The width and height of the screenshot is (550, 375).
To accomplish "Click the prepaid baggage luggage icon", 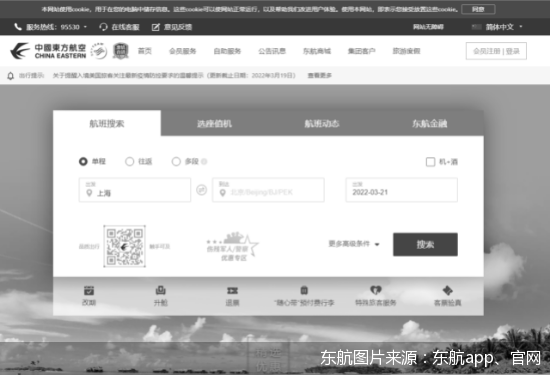I will coord(304,290).
